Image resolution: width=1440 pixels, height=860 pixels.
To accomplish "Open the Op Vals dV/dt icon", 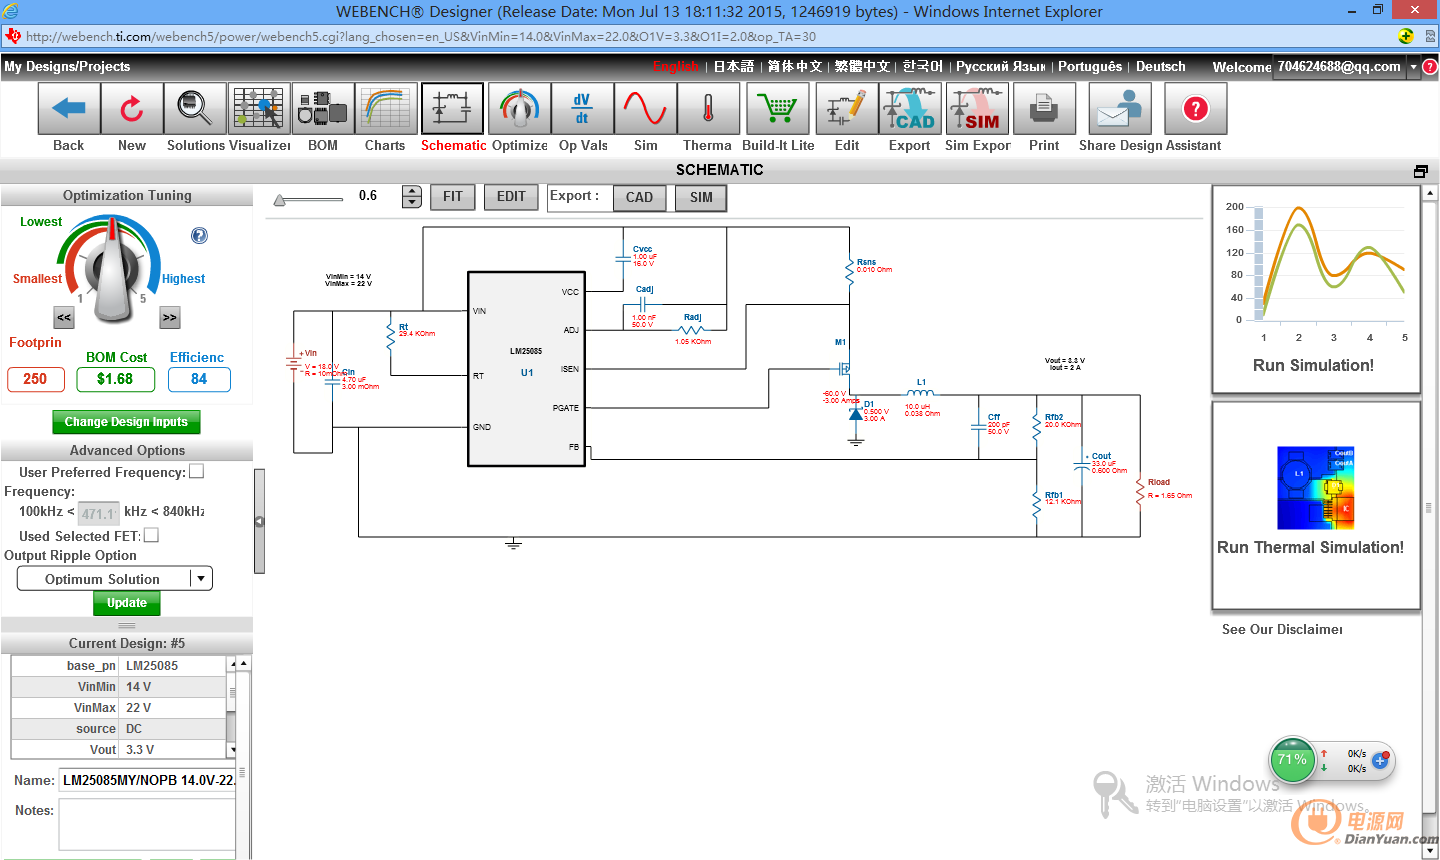I will pyautogui.click(x=582, y=108).
